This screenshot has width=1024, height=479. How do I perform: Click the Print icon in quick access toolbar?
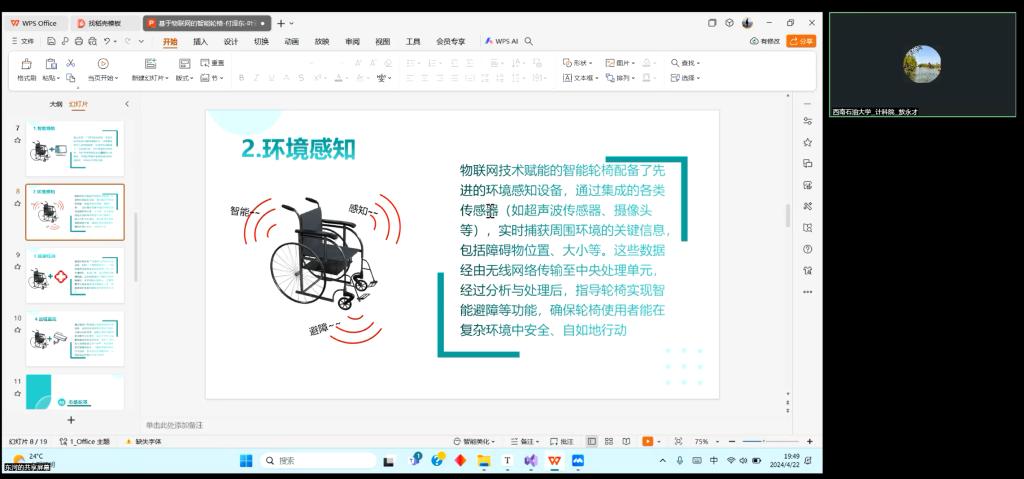tap(78, 41)
